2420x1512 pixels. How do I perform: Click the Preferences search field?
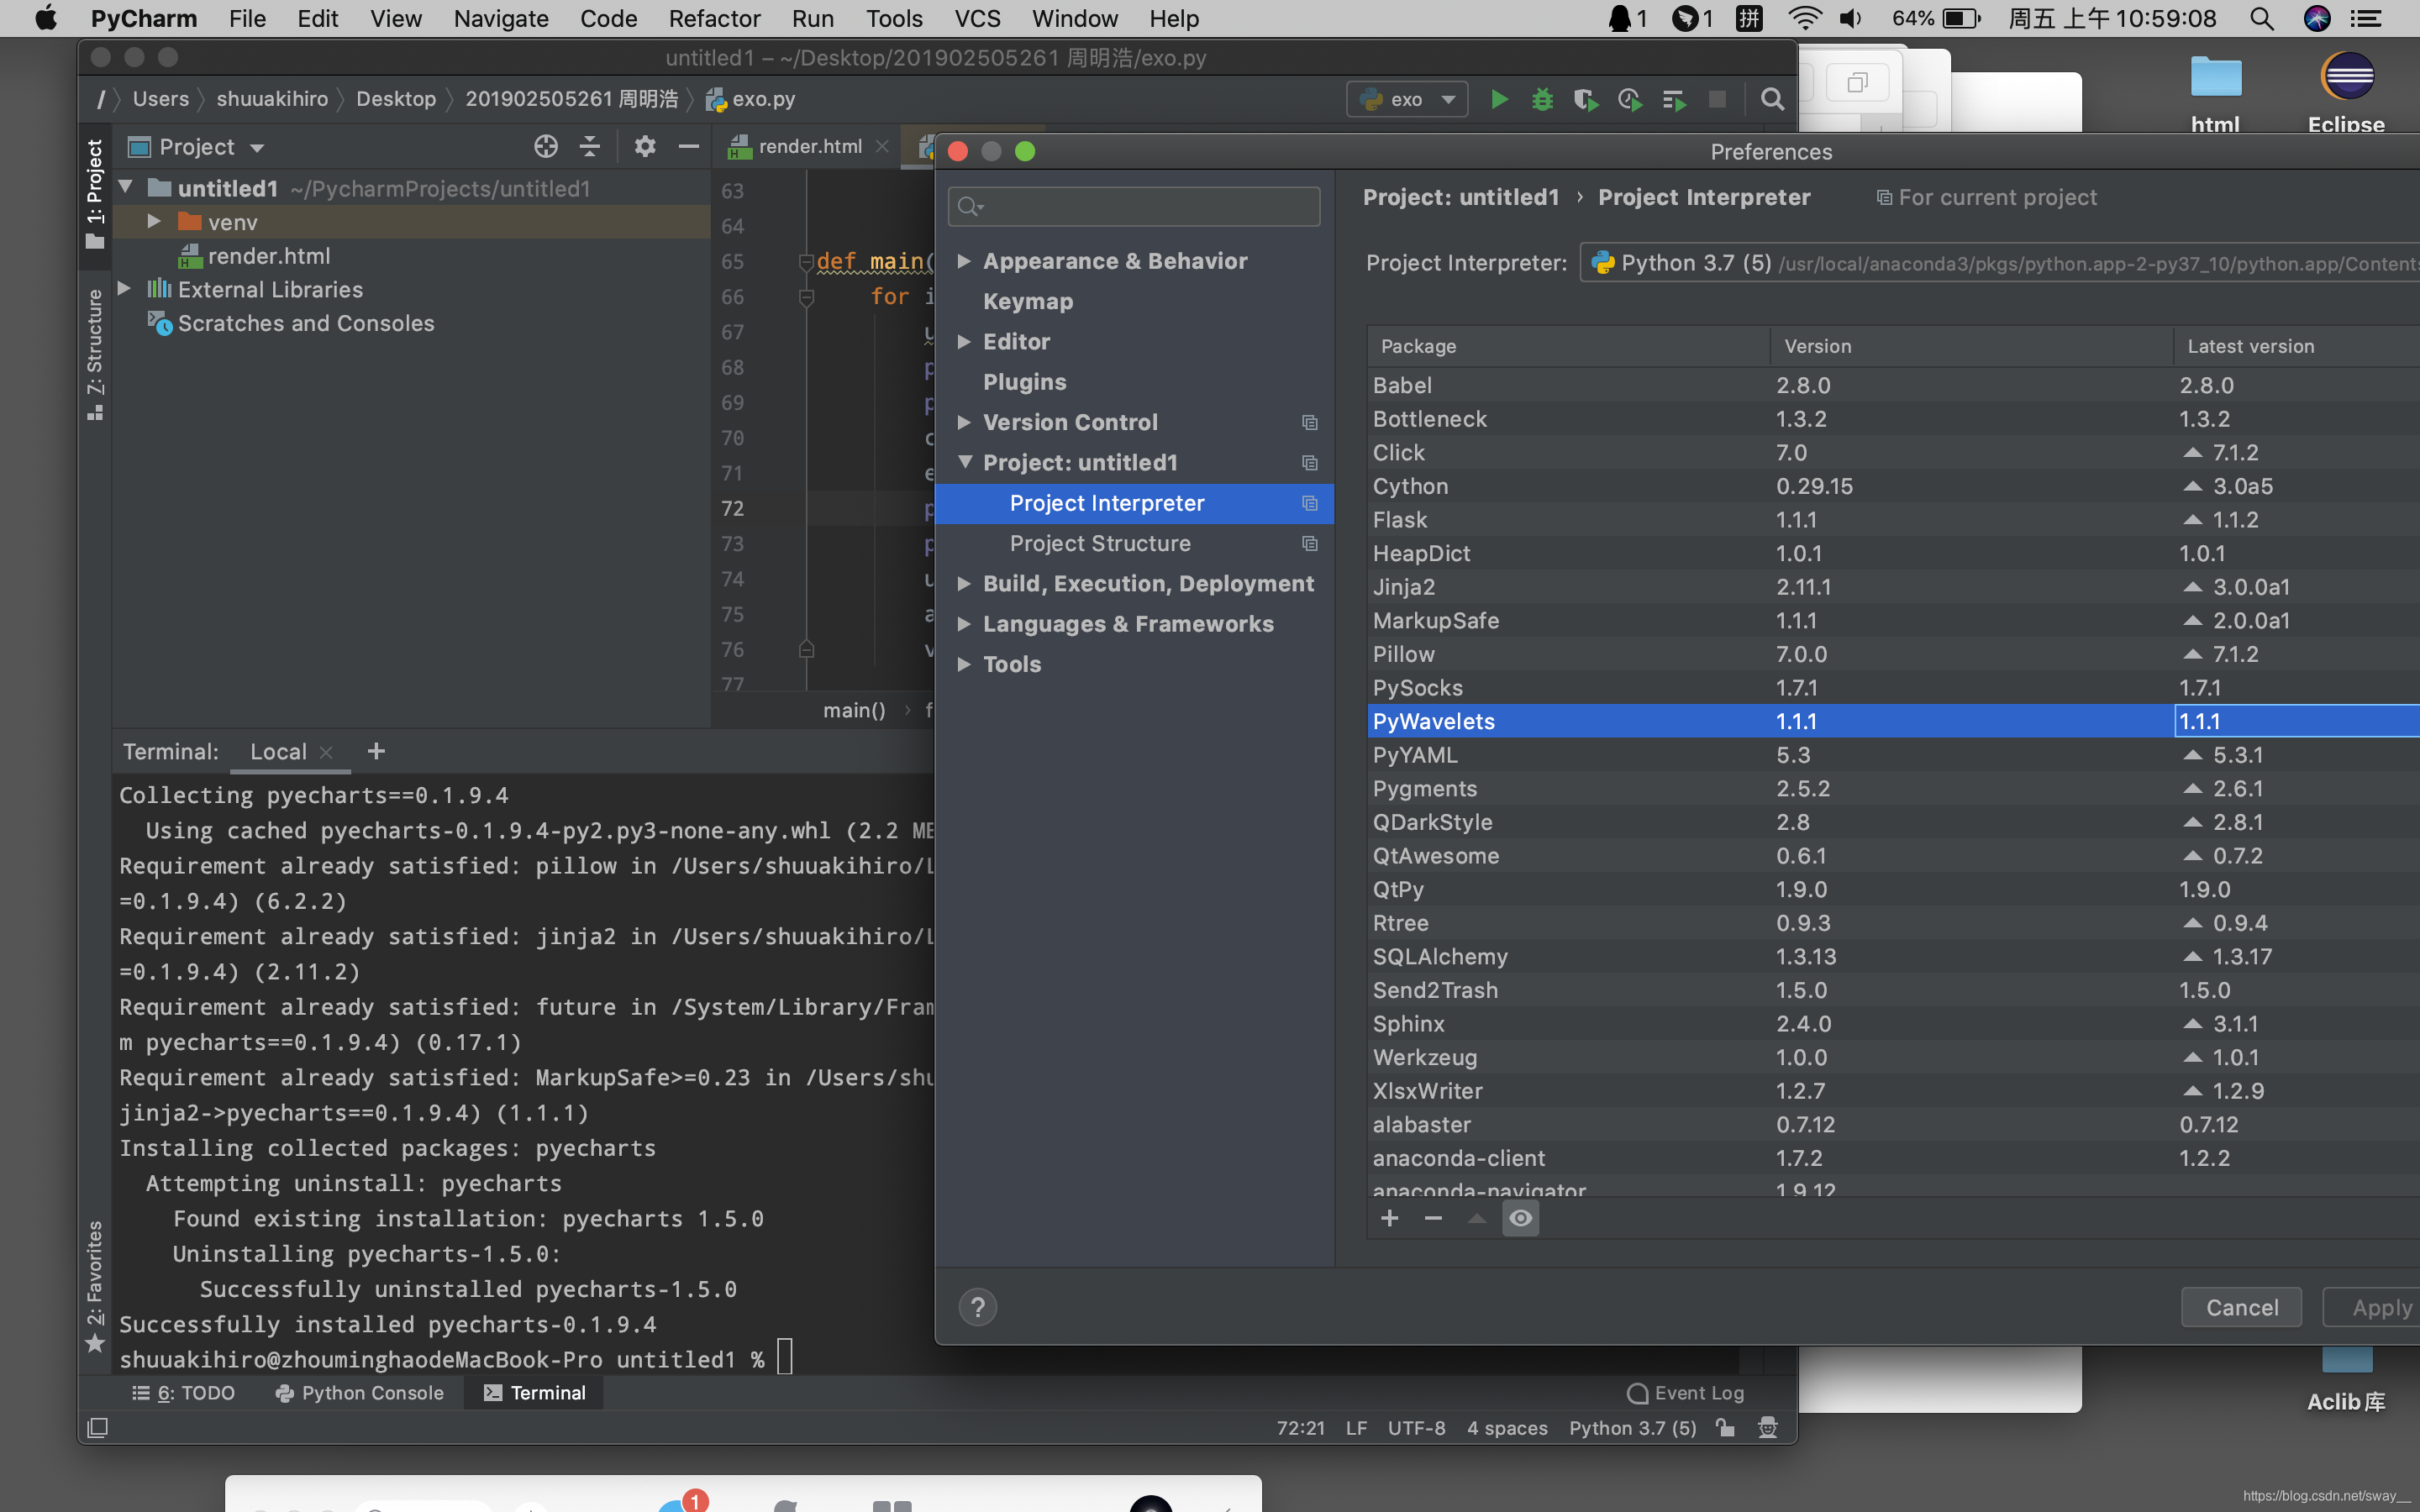coord(1134,206)
